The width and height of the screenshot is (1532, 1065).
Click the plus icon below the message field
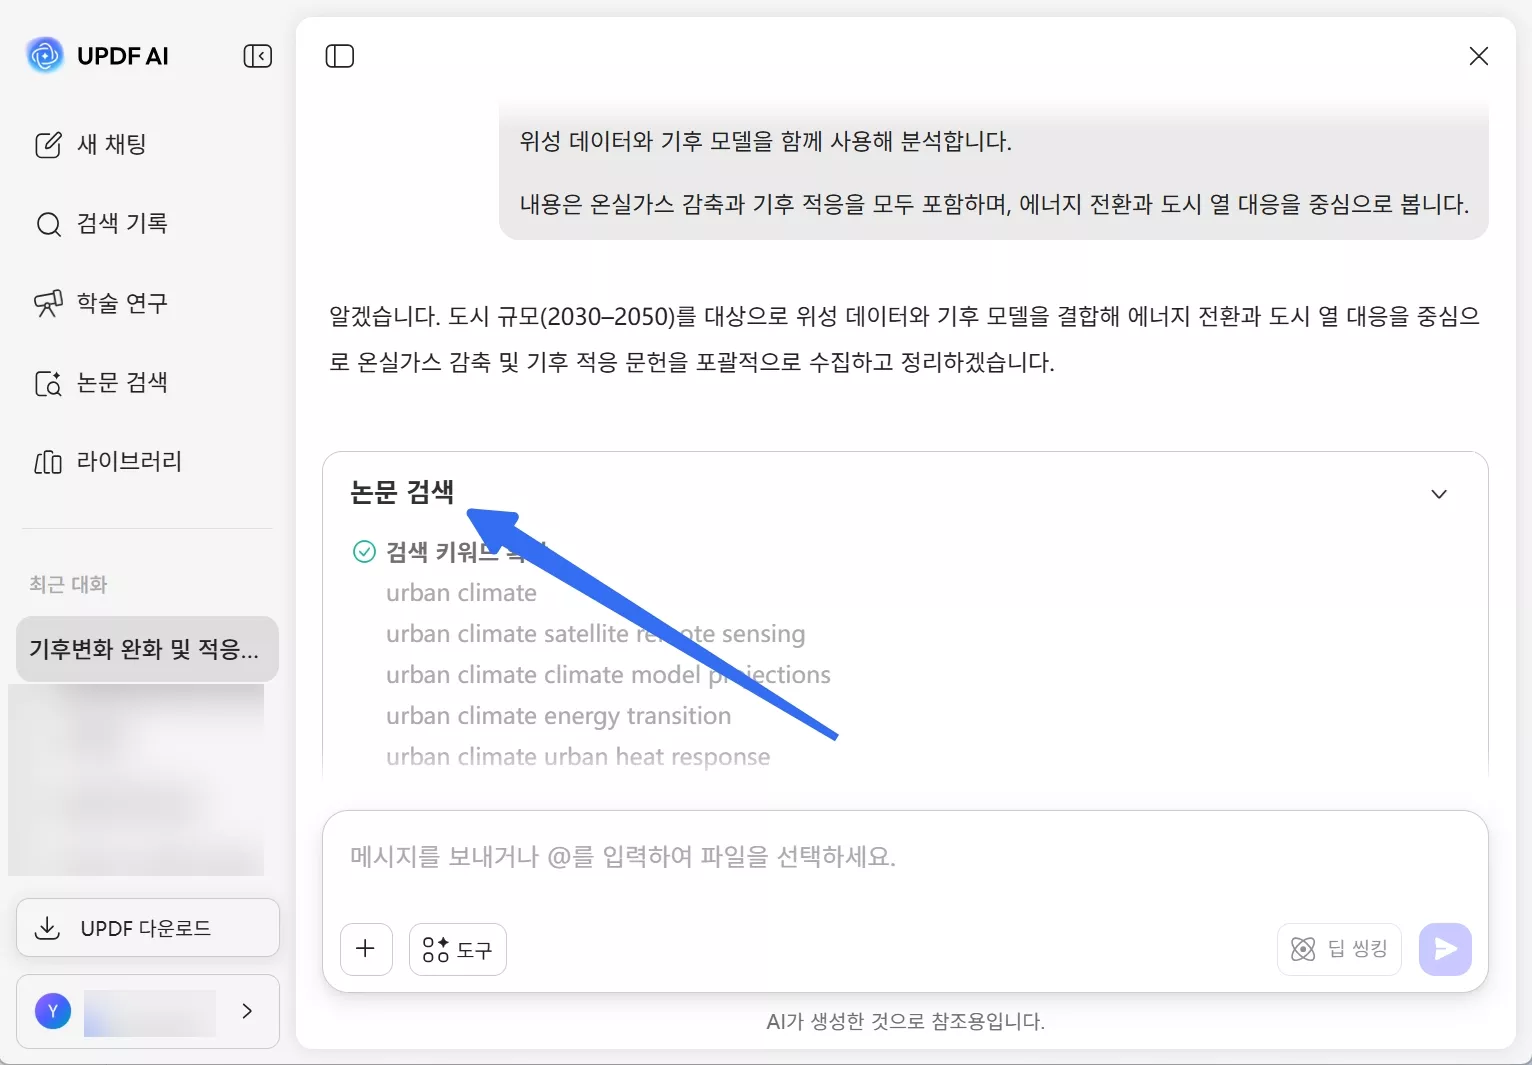point(366,949)
